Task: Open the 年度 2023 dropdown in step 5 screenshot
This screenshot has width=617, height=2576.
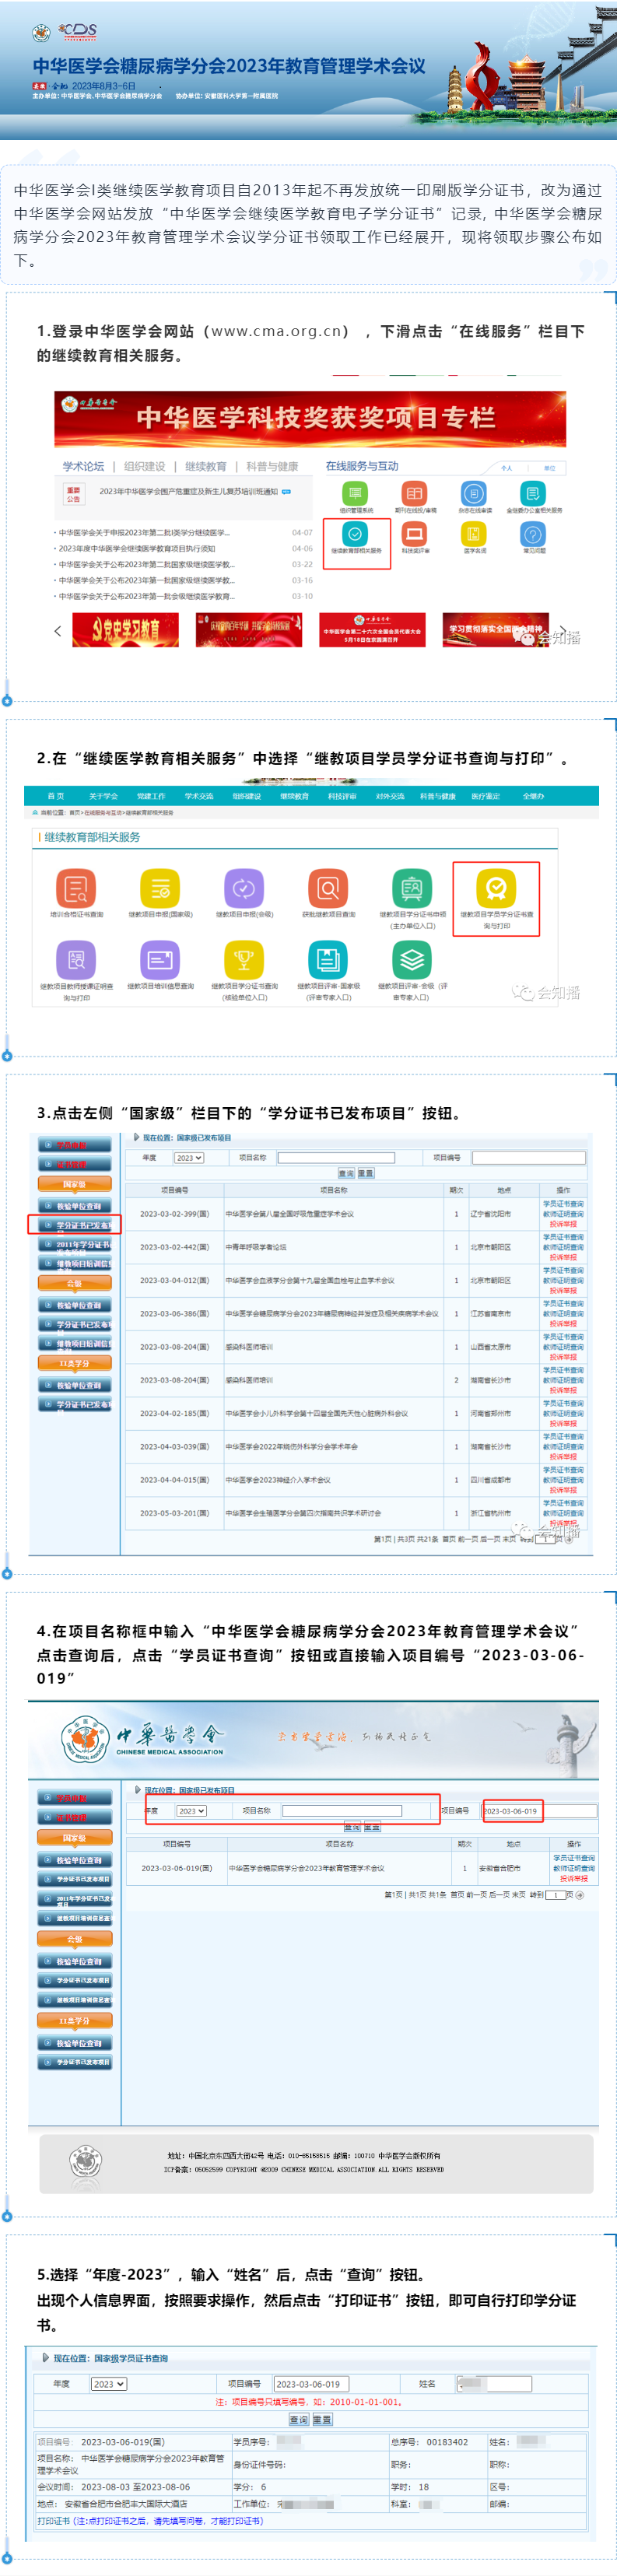Action: [x=108, y=2384]
